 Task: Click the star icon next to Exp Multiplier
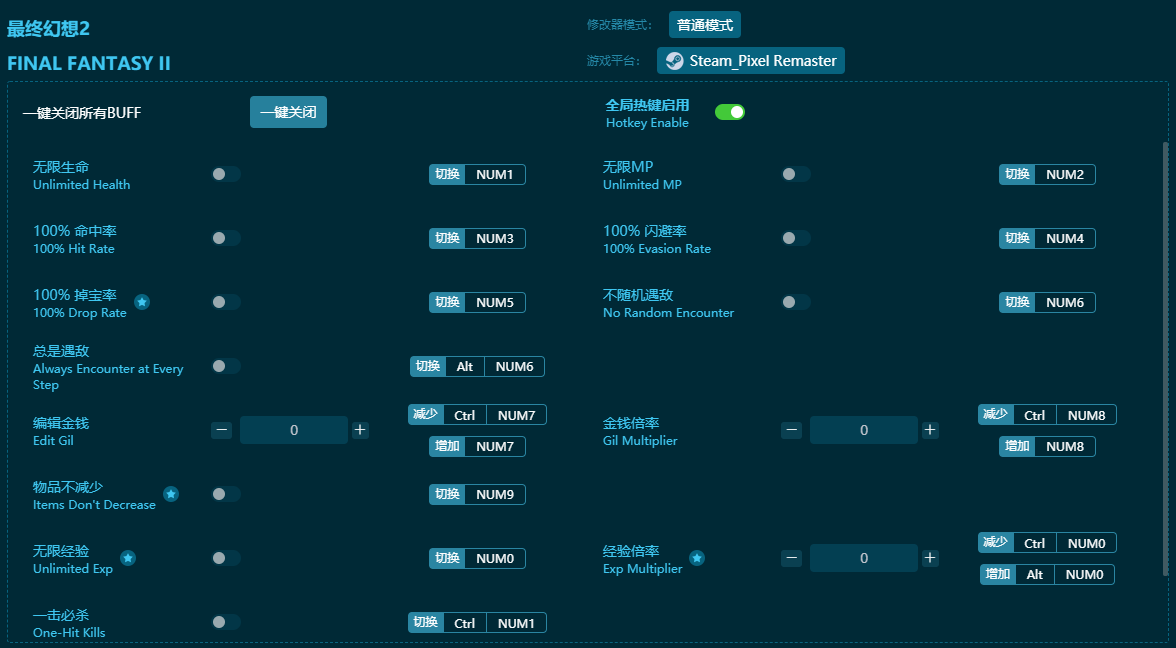point(697,558)
